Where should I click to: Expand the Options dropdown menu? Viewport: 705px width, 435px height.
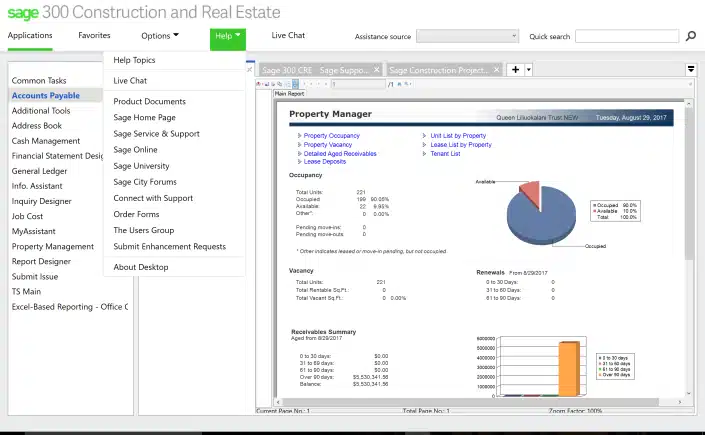160,36
